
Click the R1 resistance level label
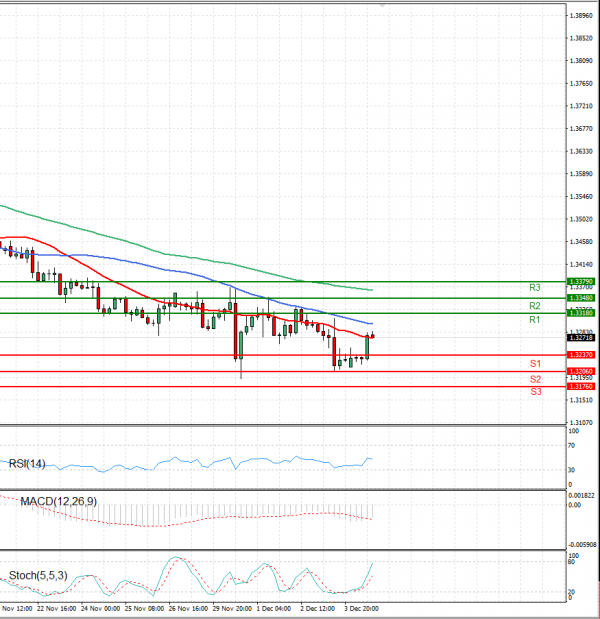[535, 320]
